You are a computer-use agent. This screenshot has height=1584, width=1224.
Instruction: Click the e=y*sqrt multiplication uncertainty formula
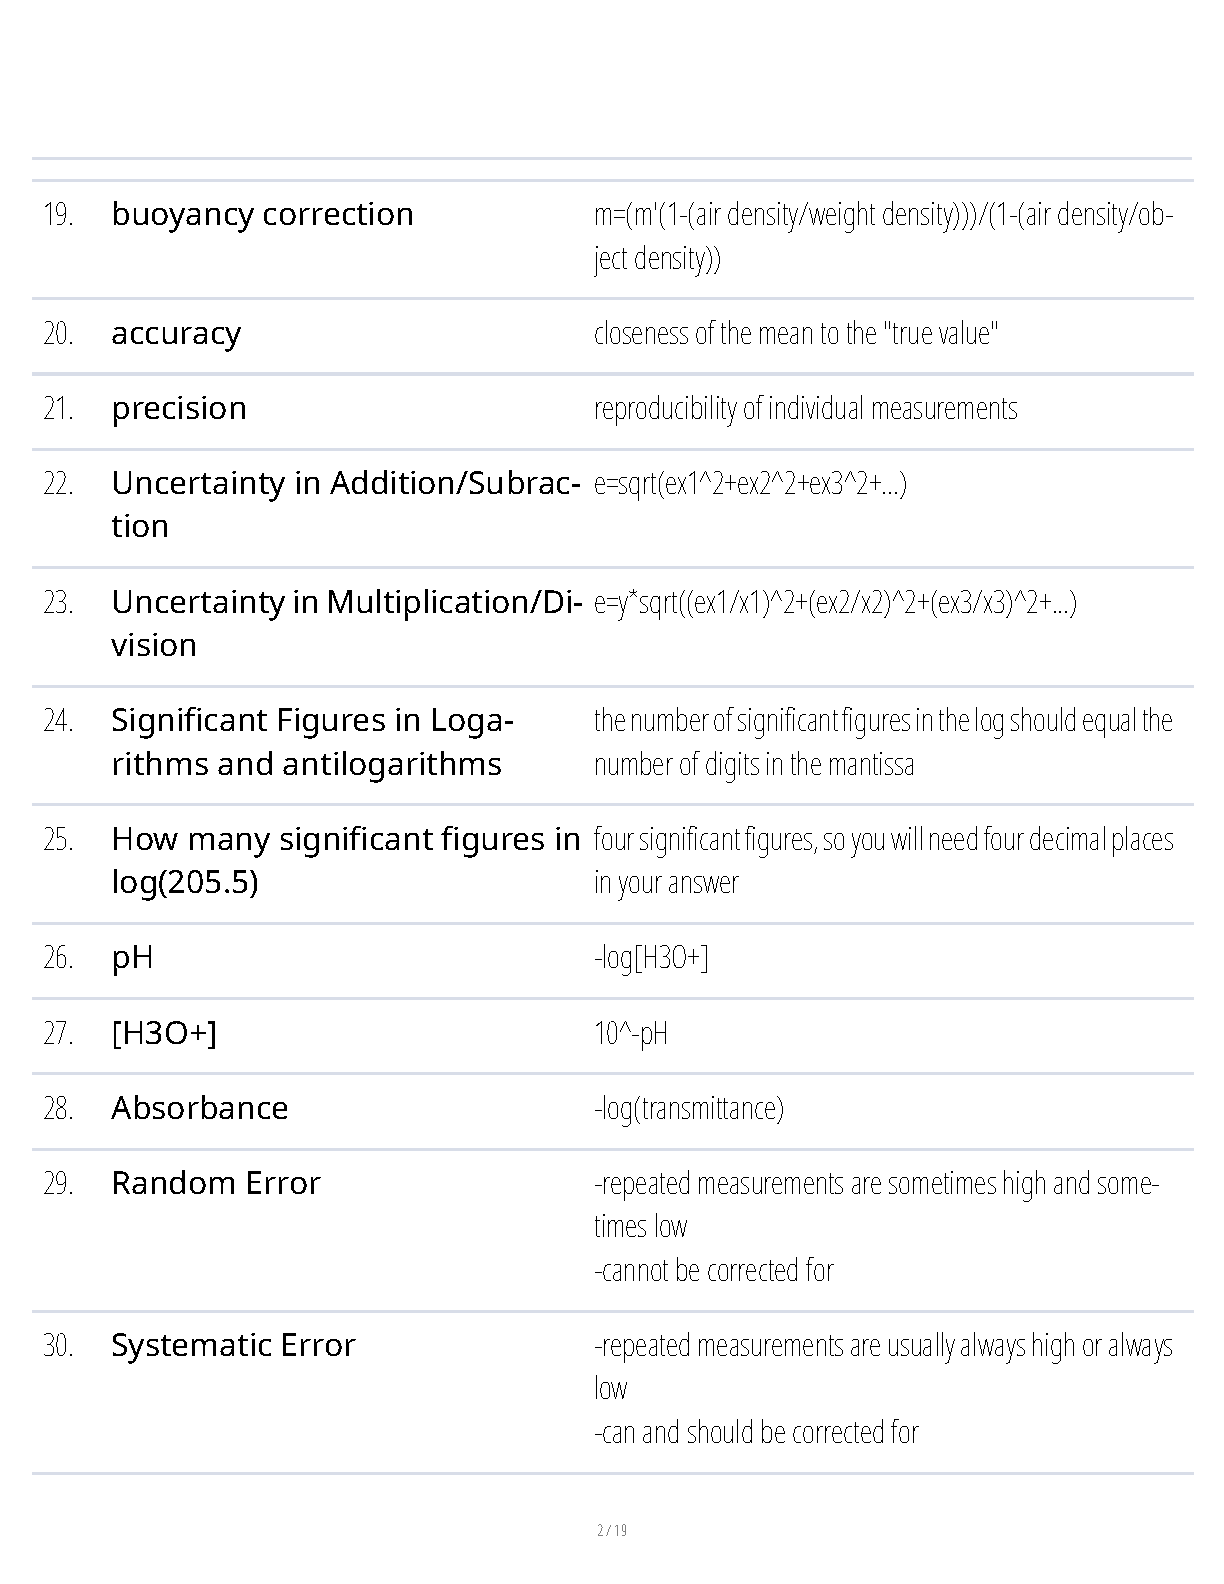pos(835,603)
